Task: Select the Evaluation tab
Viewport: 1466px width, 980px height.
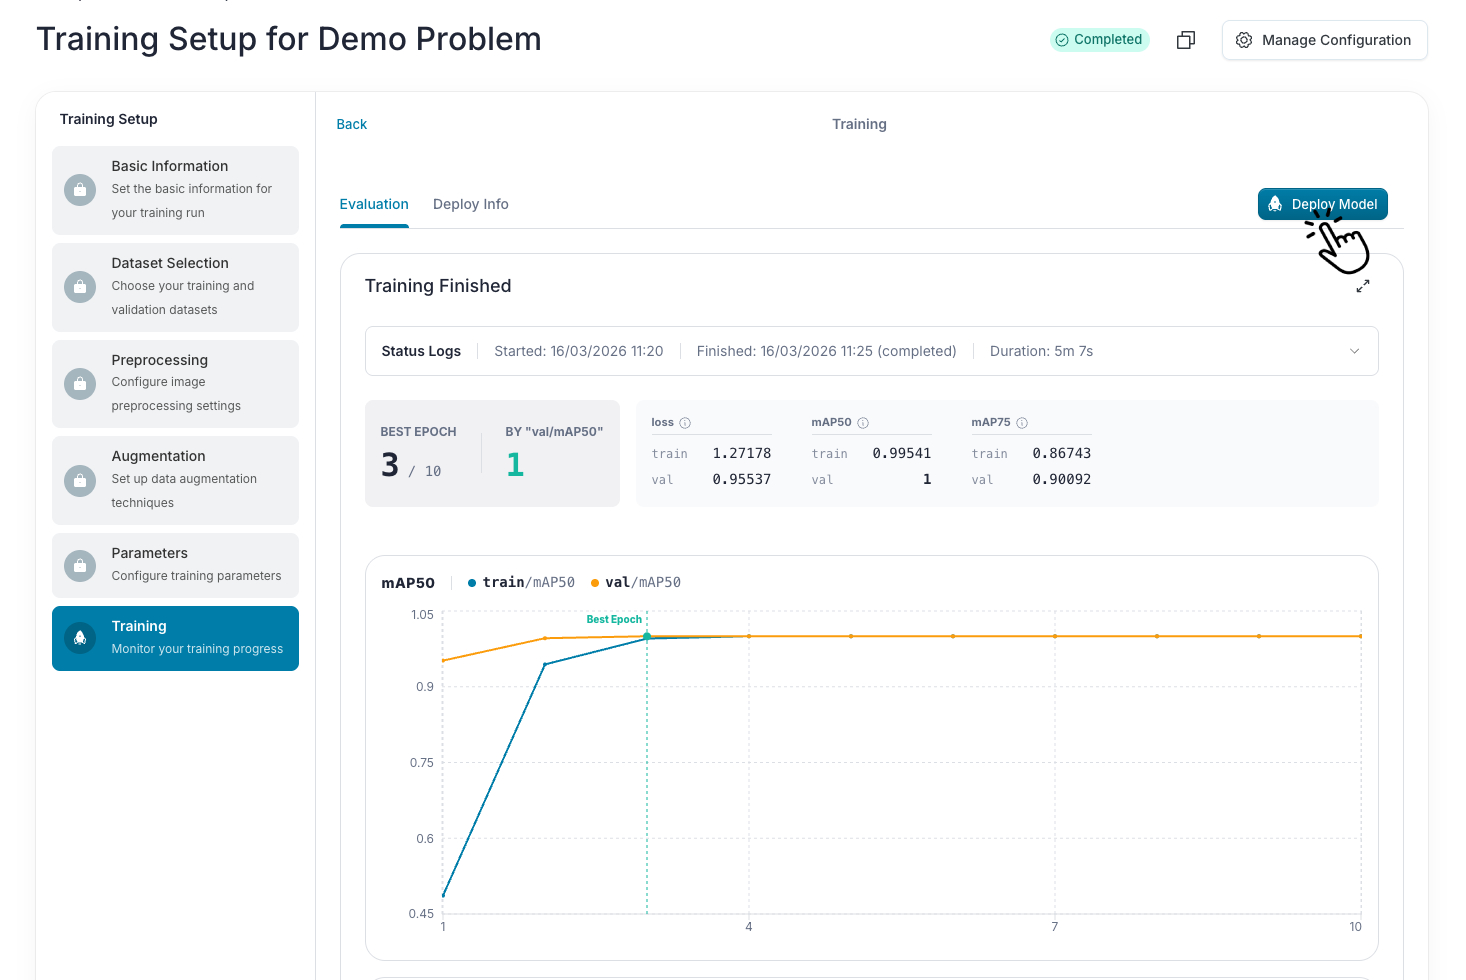Action: click(x=374, y=204)
